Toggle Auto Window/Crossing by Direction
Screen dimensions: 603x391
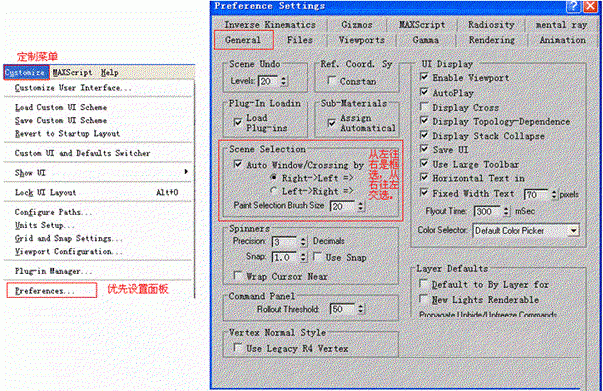(x=238, y=165)
